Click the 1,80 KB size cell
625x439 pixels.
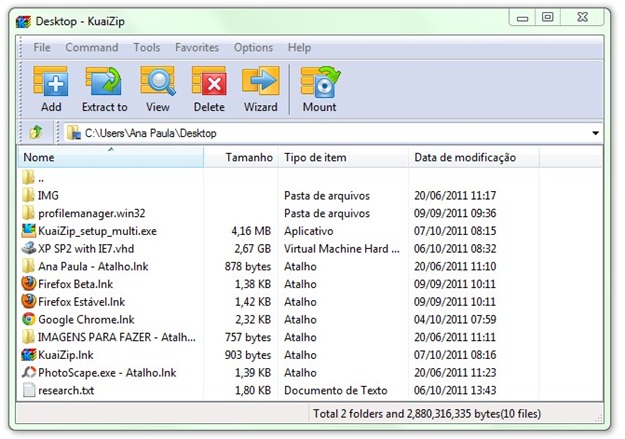coord(253,390)
